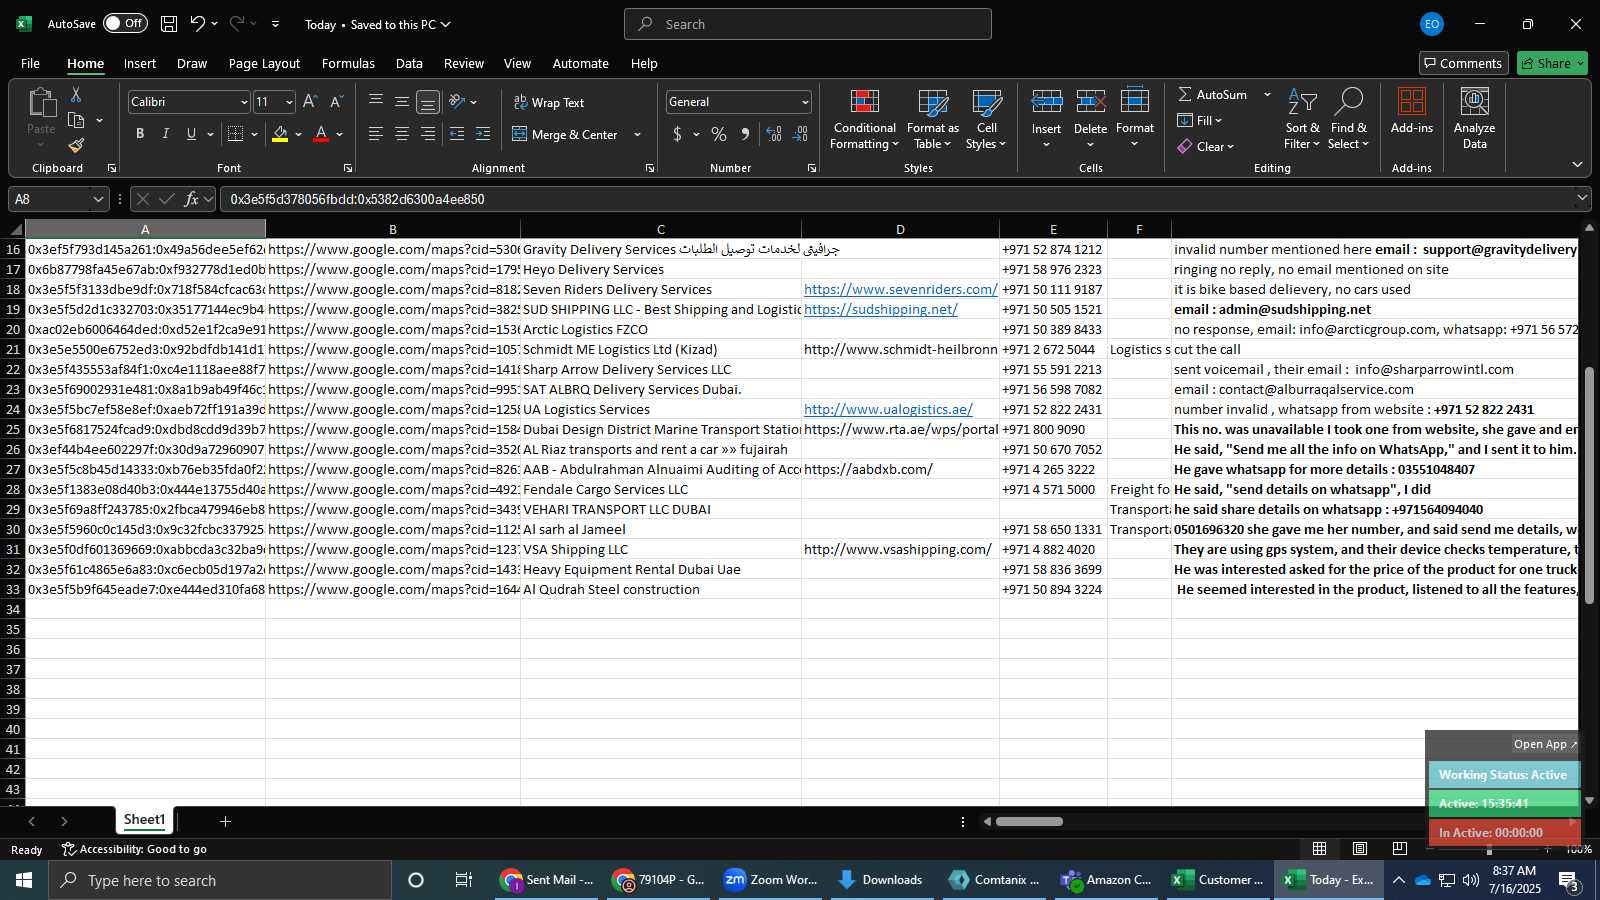The height and width of the screenshot is (900, 1600).
Task: Switch to the Page Layout tab
Action: click(x=264, y=63)
